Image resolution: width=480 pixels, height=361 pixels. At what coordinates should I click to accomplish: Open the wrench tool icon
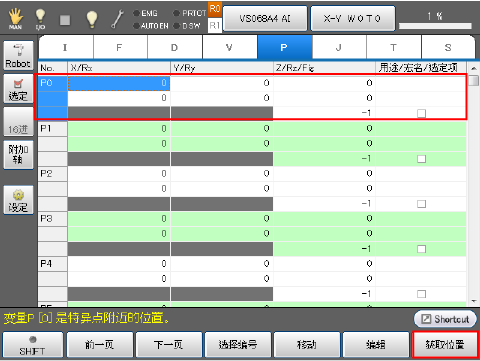click(117, 19)
